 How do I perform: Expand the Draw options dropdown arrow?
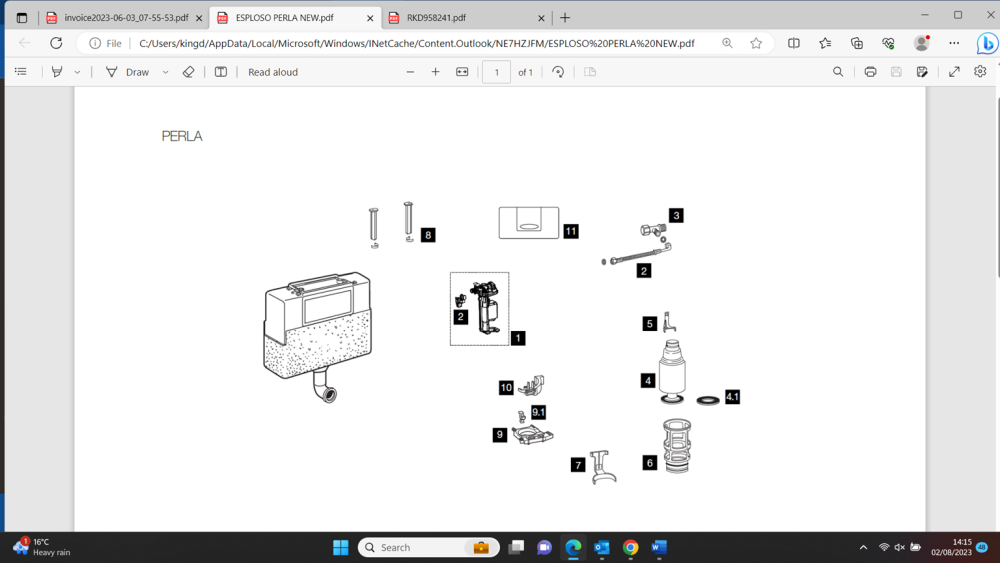[x=165, y=72]
